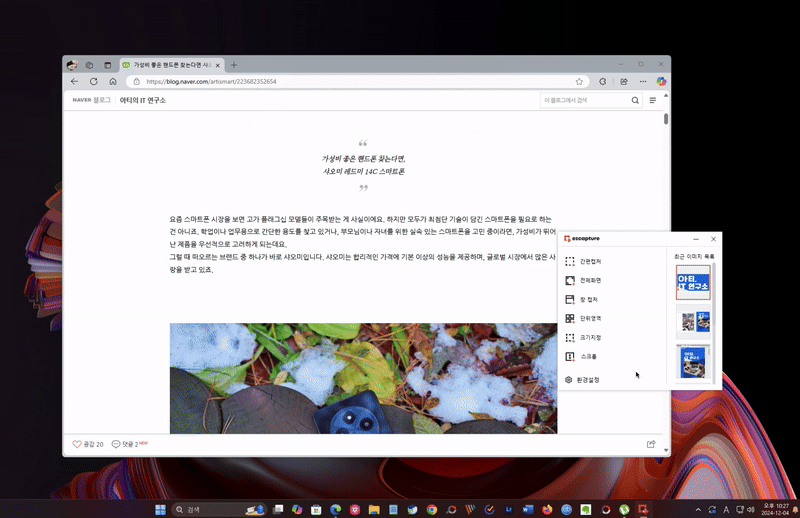Open Lightroom from taskbar
This screenshot has height=518, width=800.
(509, 509)
